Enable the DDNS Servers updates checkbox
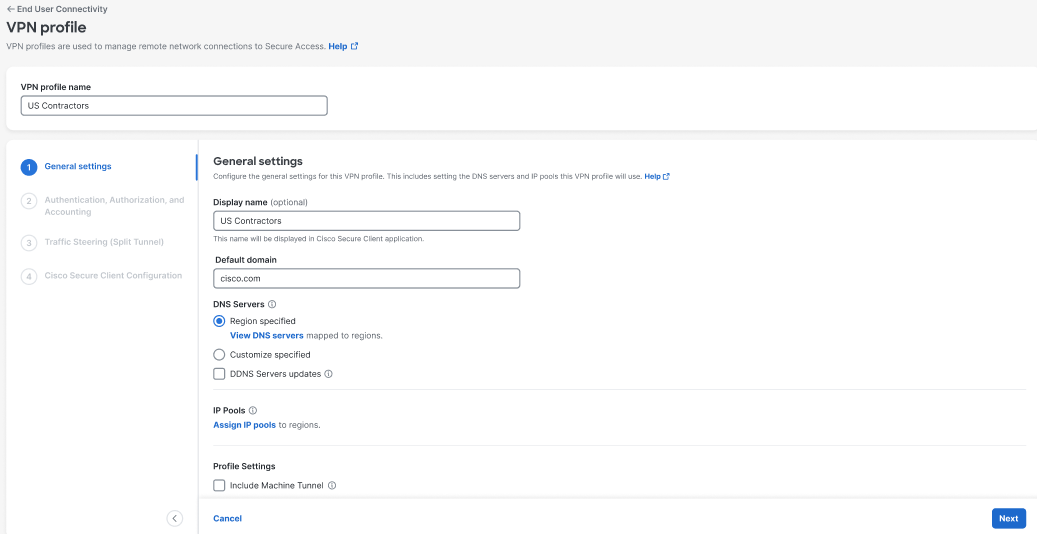 pos(219,374)
